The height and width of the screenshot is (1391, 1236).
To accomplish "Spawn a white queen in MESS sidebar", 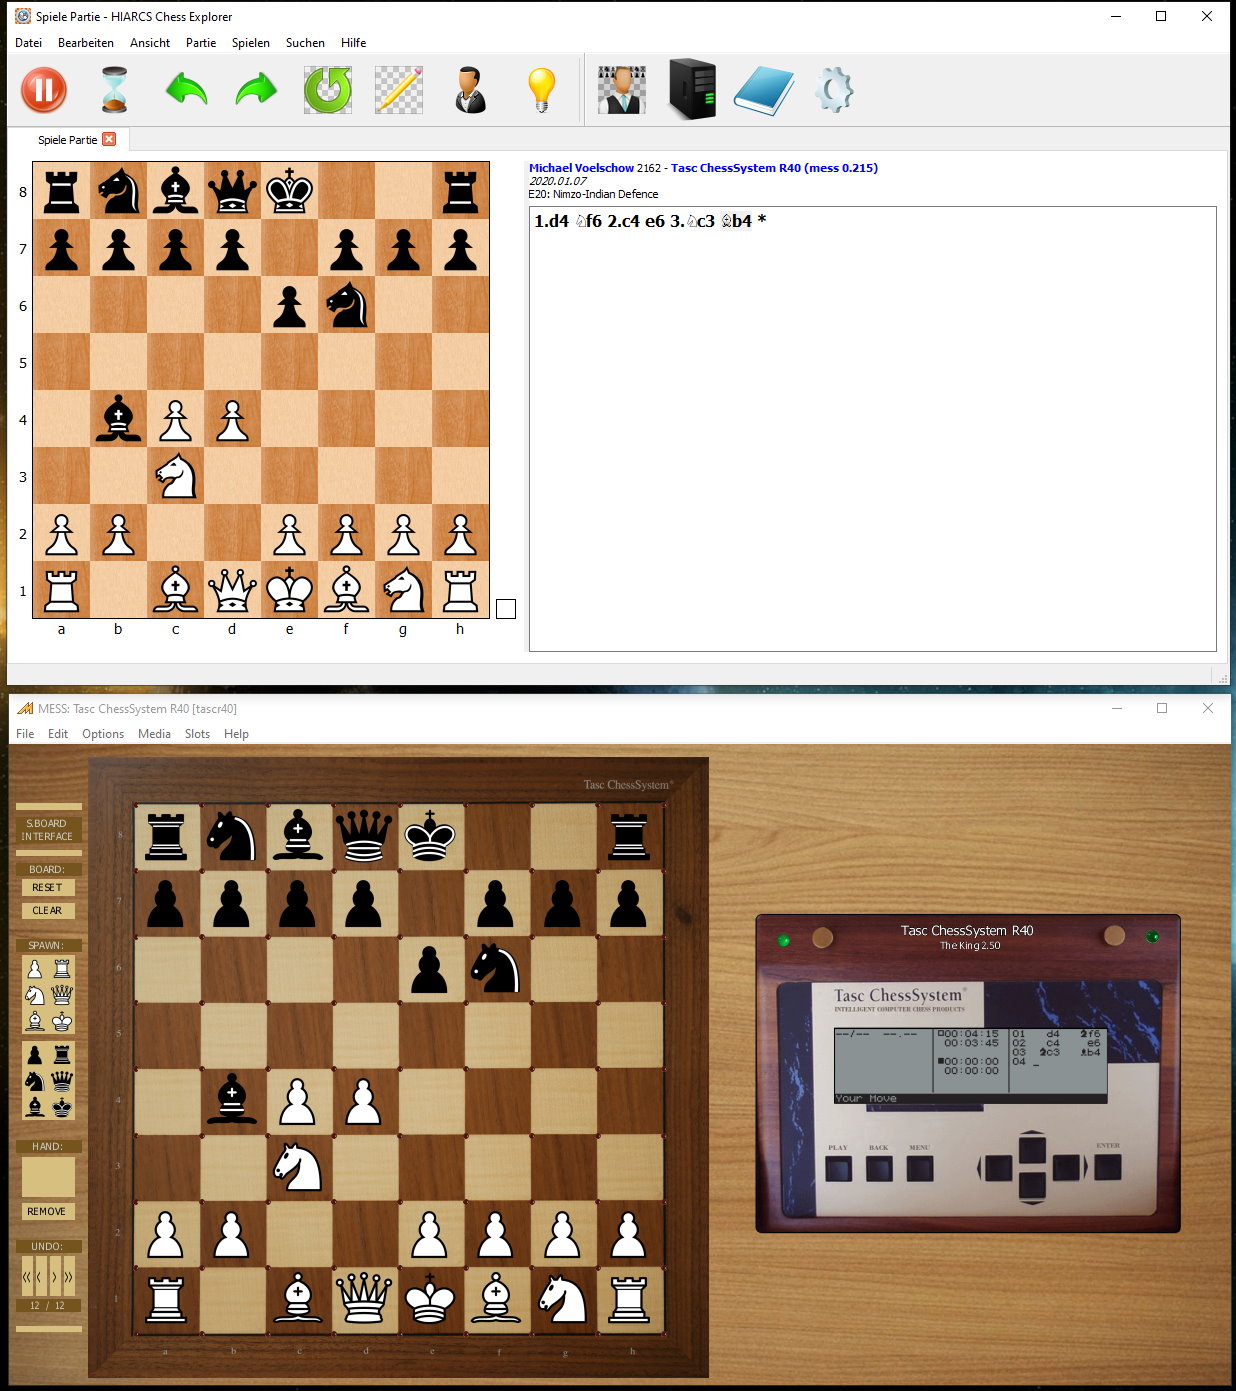I will coord(62,995).
